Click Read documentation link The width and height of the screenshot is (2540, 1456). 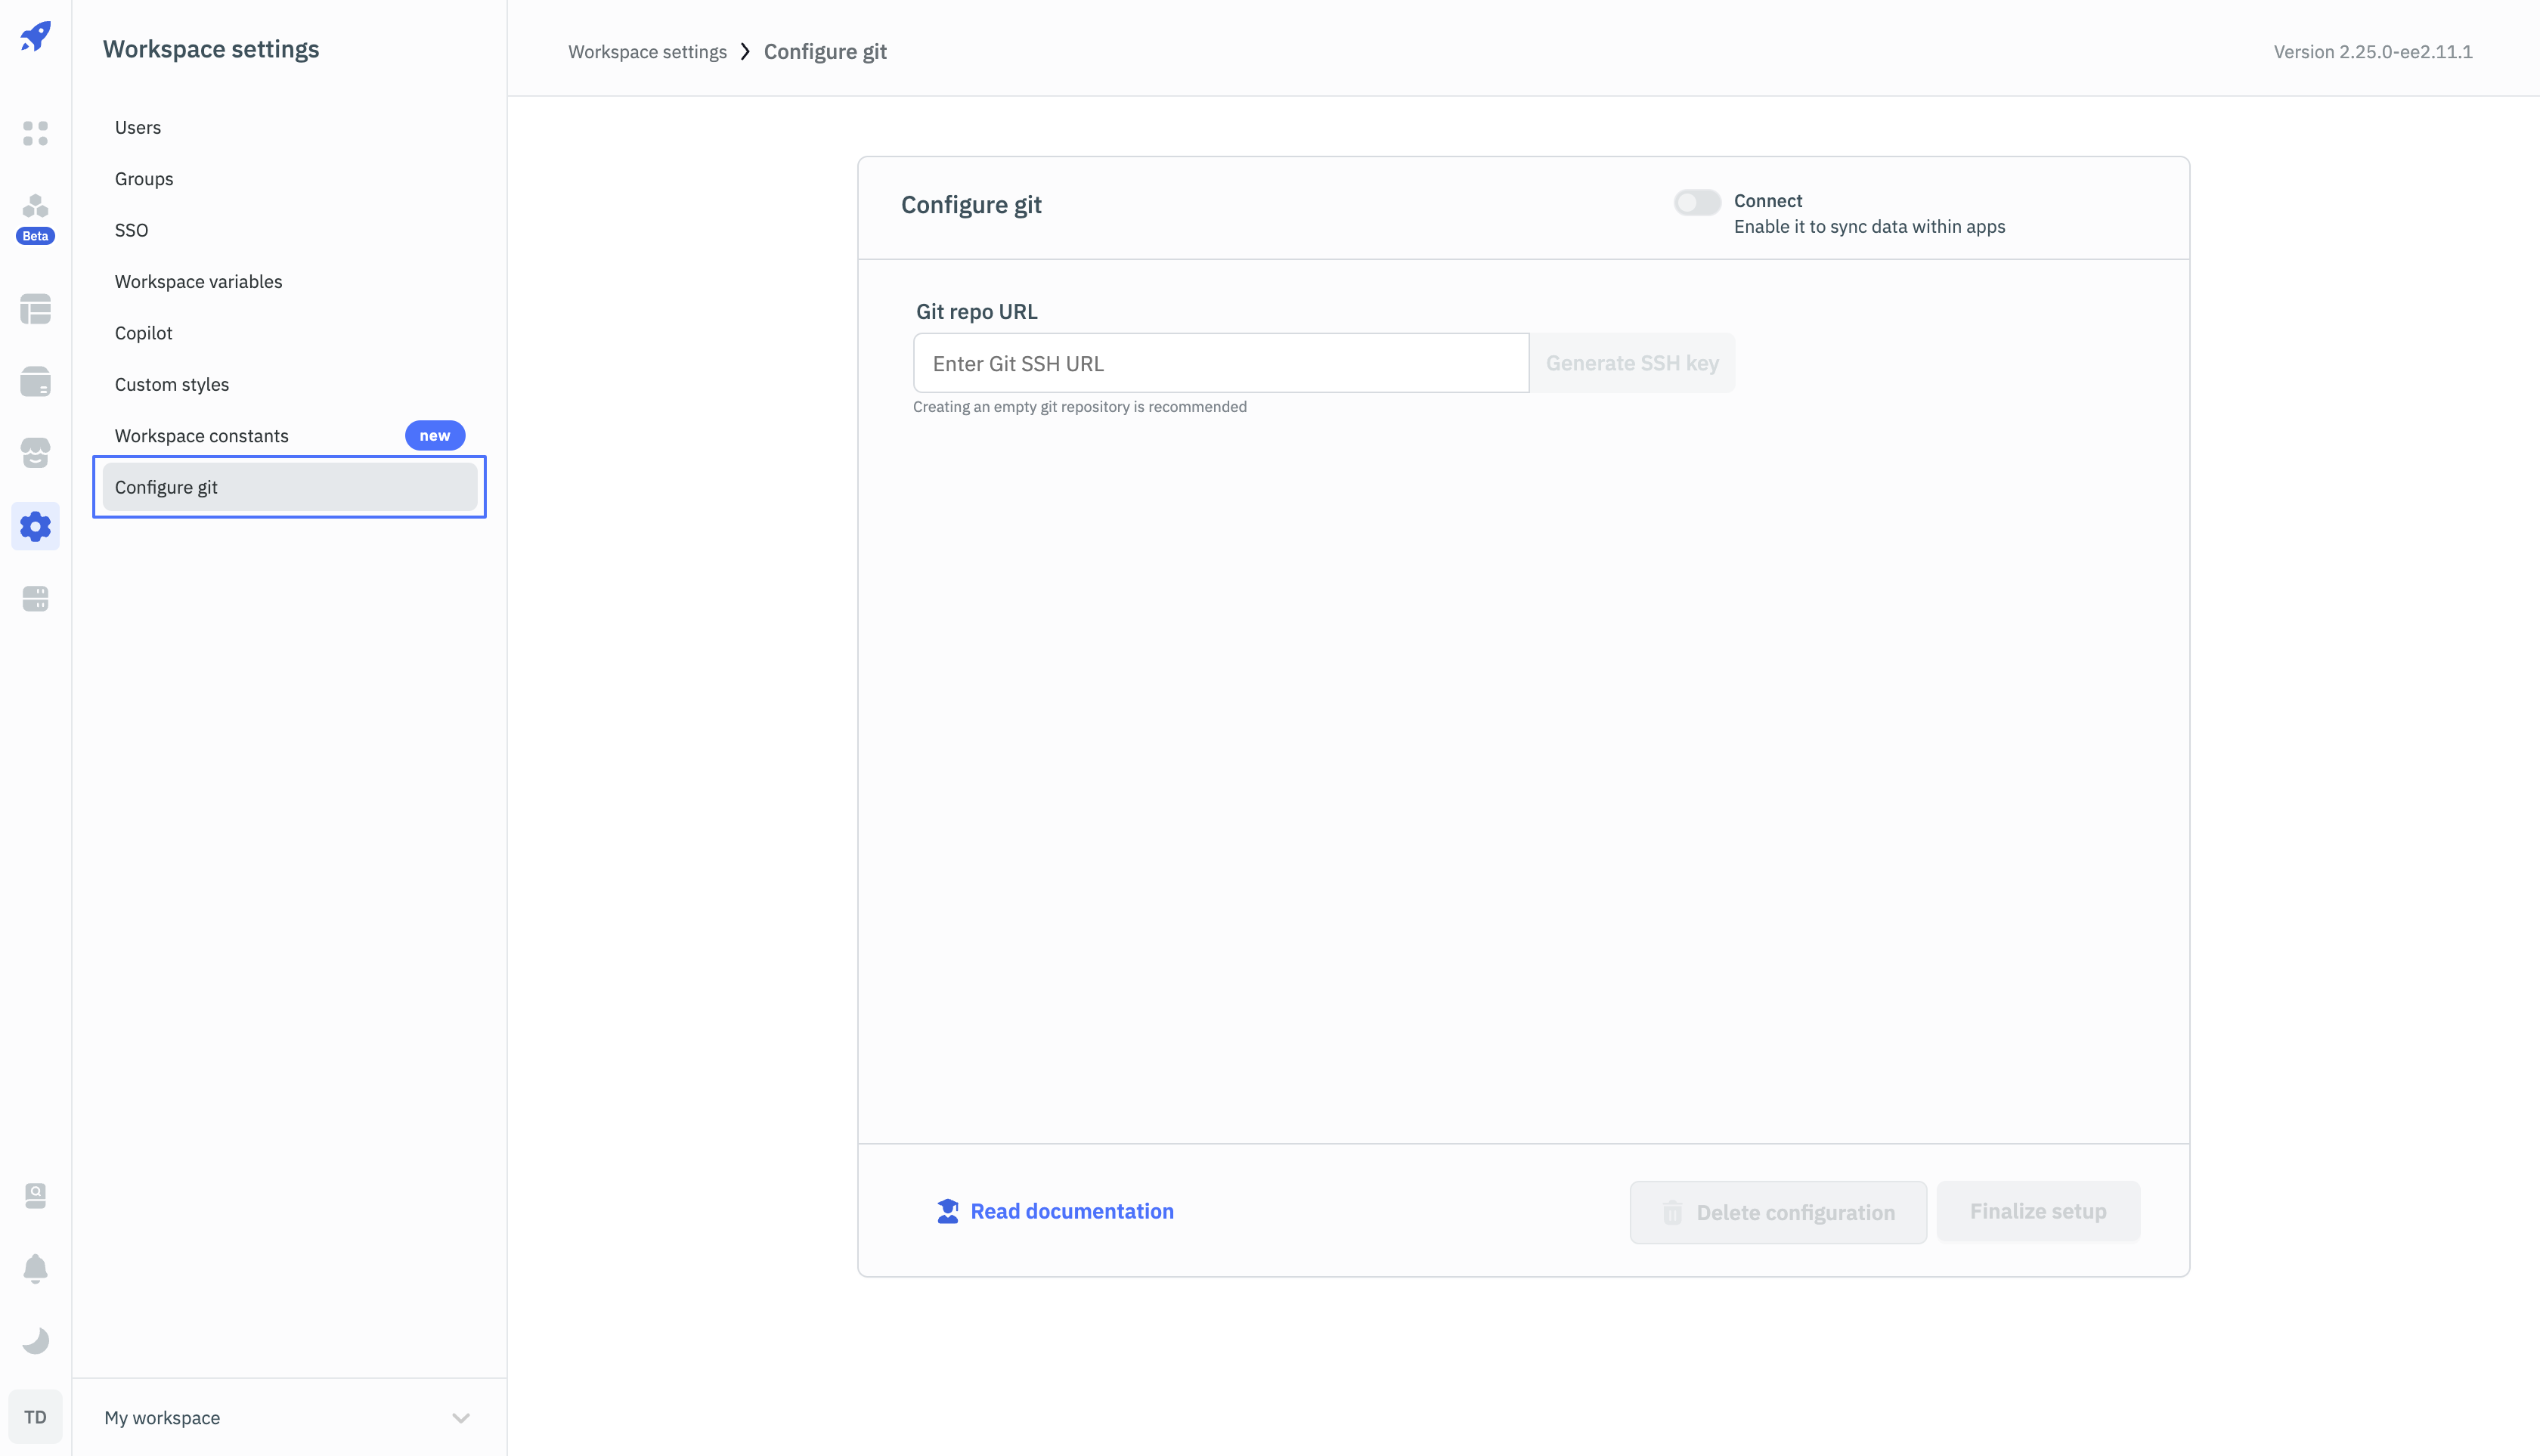coord(1071,1211)
